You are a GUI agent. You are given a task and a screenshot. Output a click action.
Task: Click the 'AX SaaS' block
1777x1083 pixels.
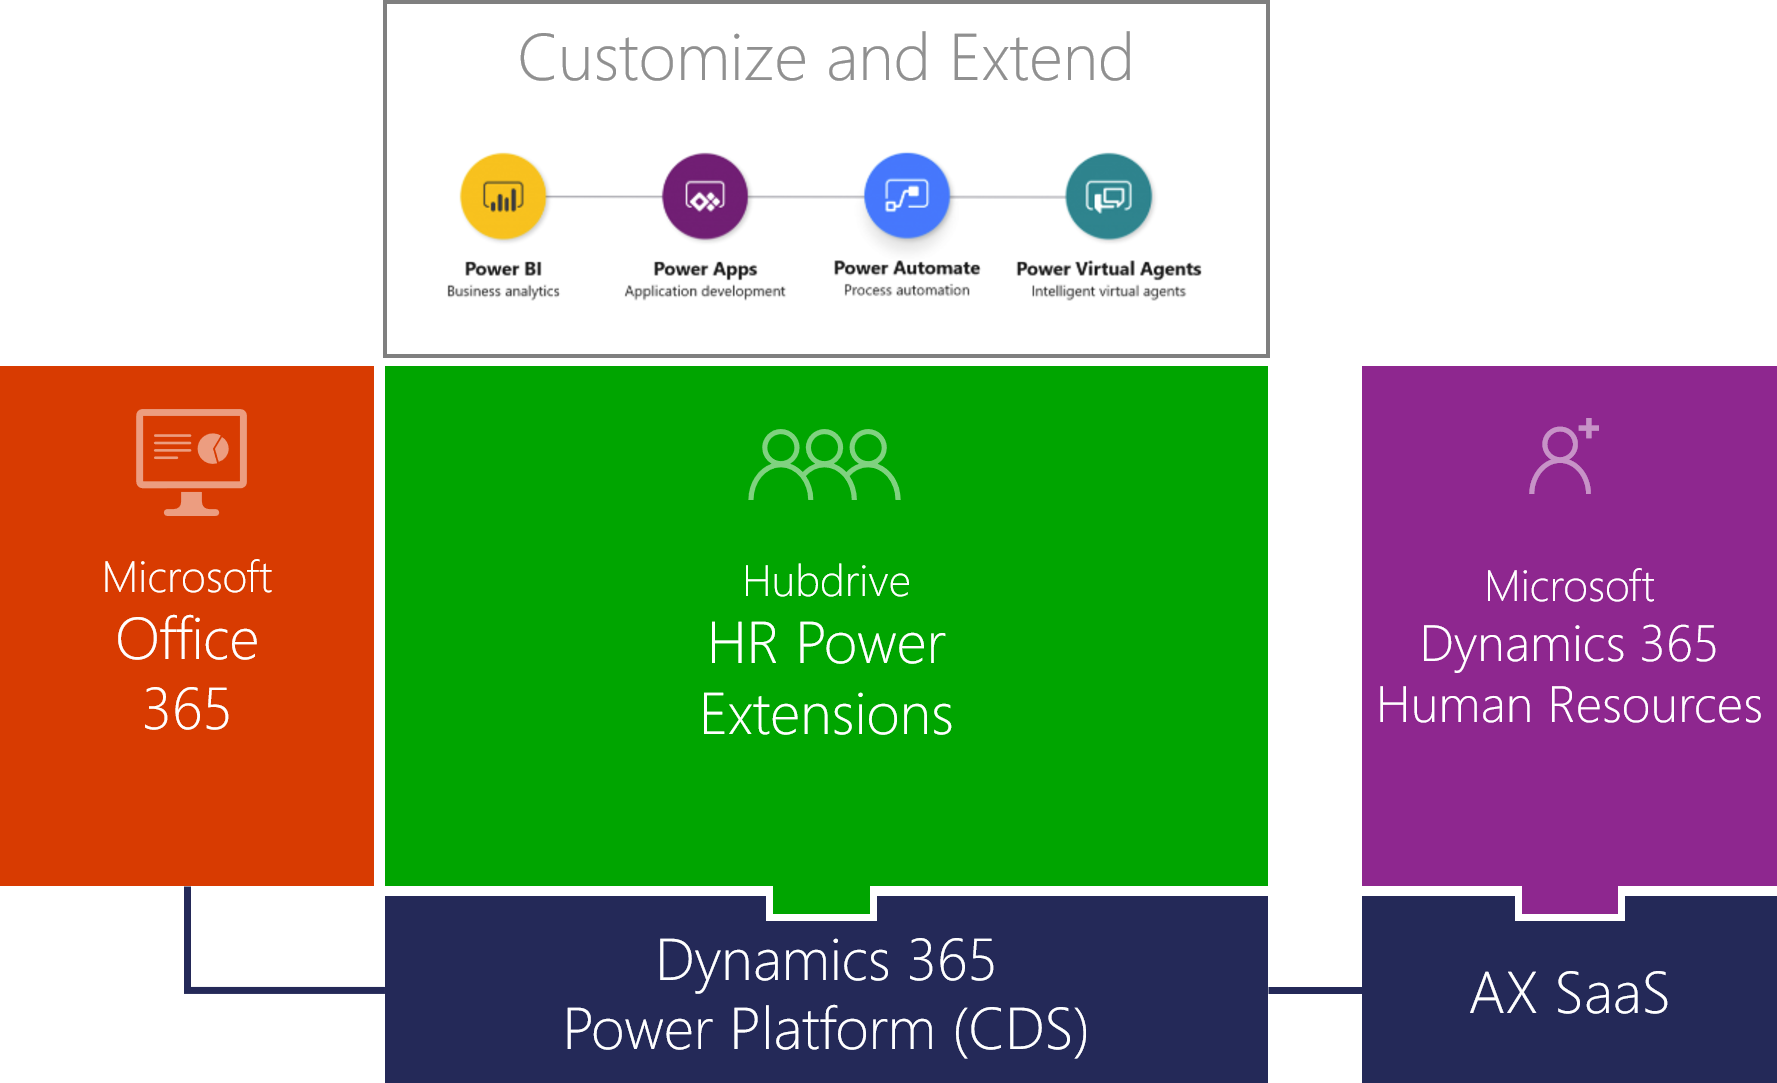pyautogui.click(x=1569, y=990)
